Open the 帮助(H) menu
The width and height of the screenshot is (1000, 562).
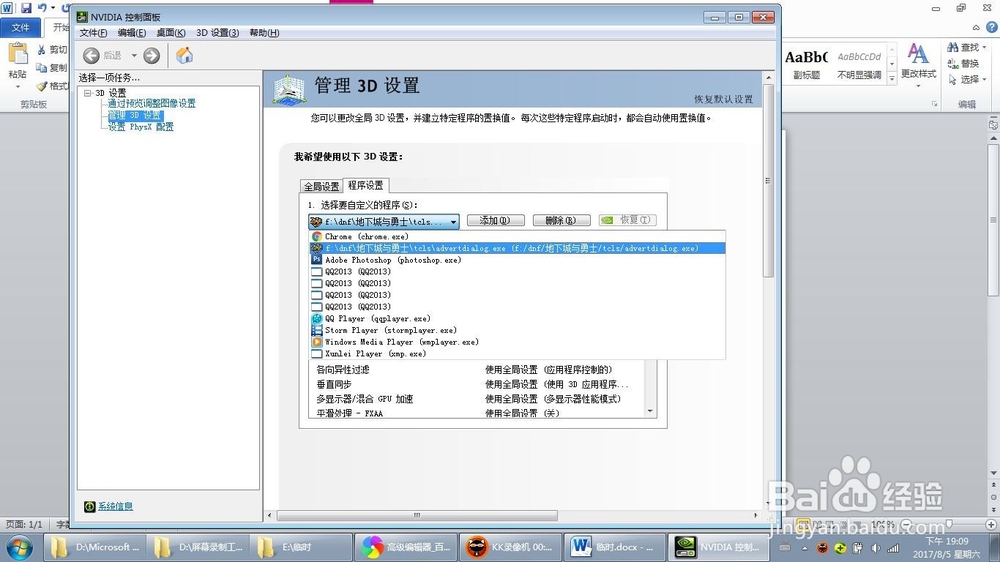tap(264, 33)
